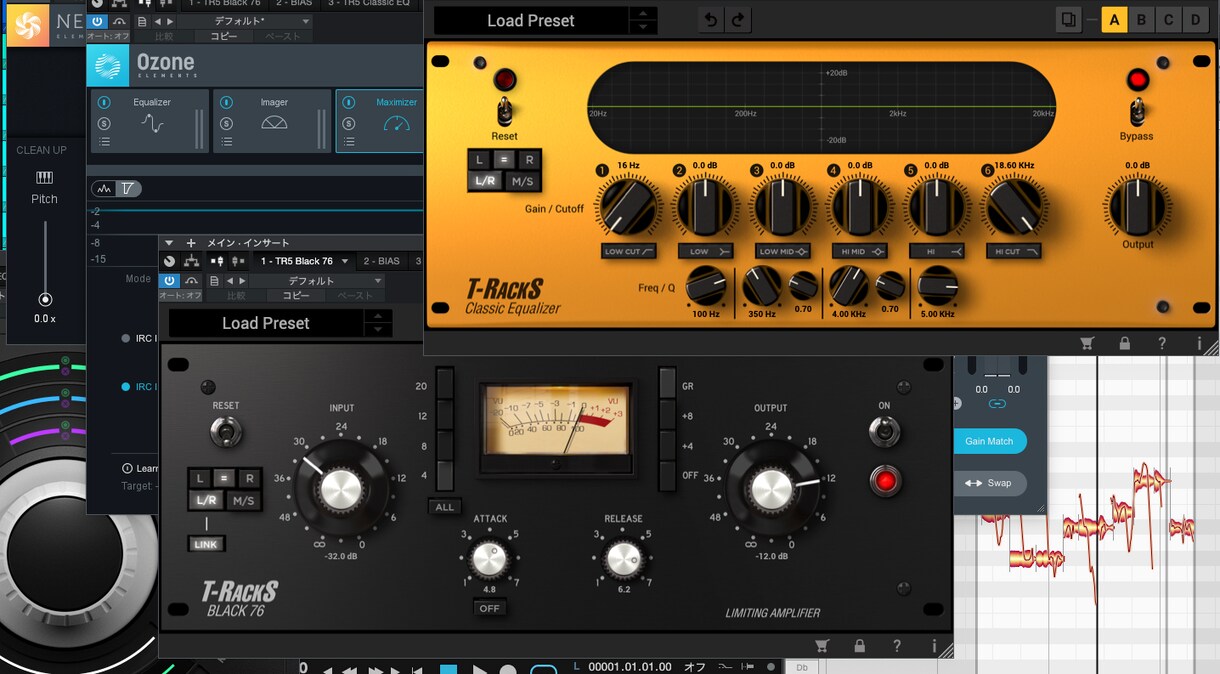Viewport: 1220px width, 674px height.
Task: Select A/B slot B in Classic Equalizer
Action: (1141, 19)
